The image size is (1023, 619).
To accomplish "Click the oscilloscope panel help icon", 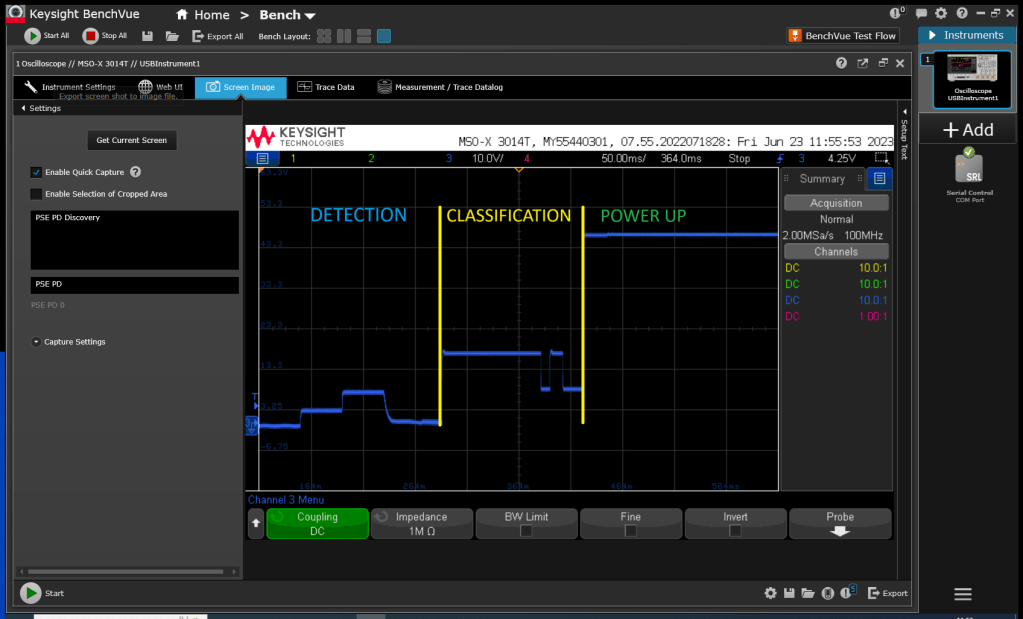I will (x=841, y=63).
